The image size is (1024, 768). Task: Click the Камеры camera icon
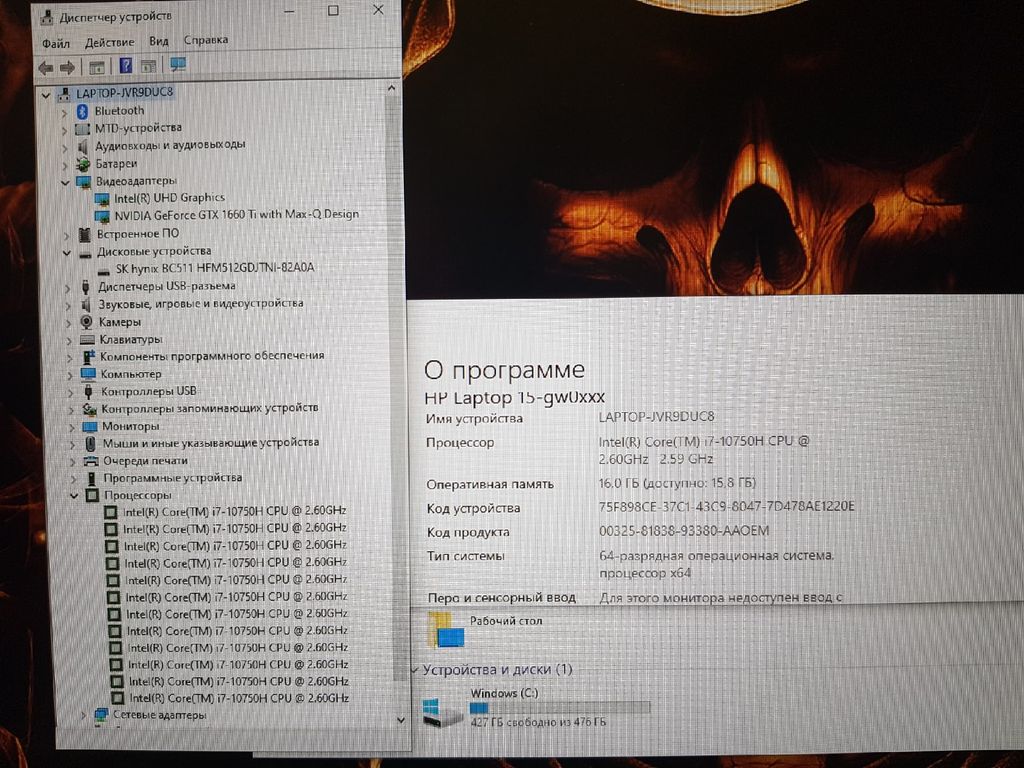coord(86,322)
